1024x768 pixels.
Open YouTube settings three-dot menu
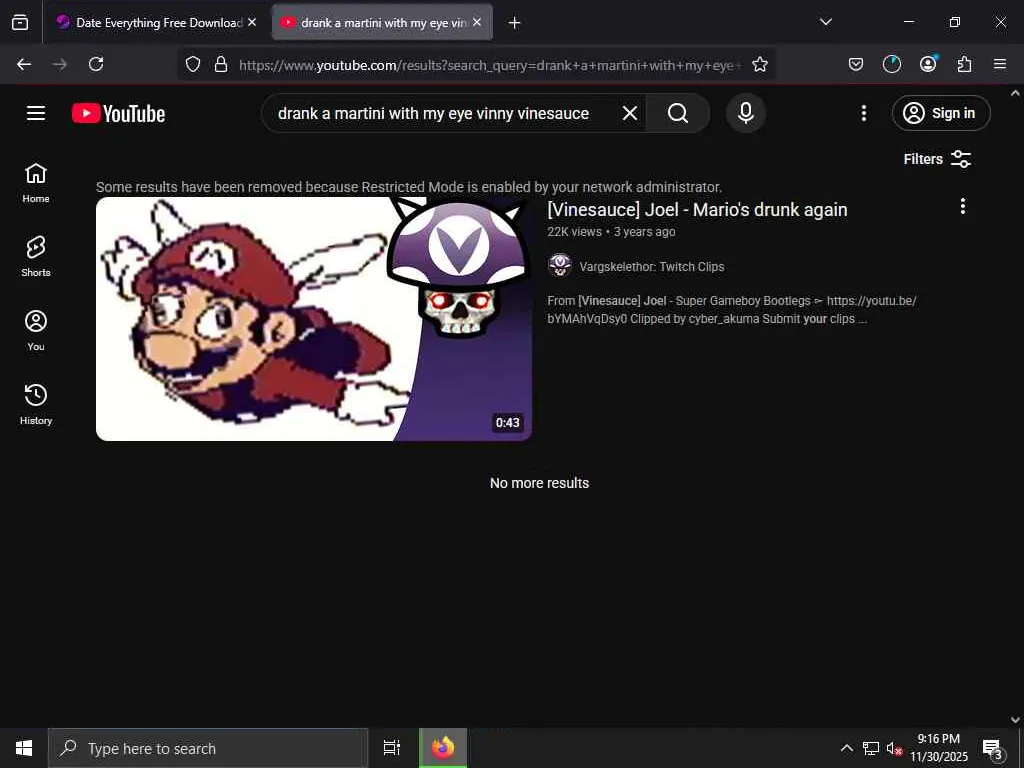863,113
